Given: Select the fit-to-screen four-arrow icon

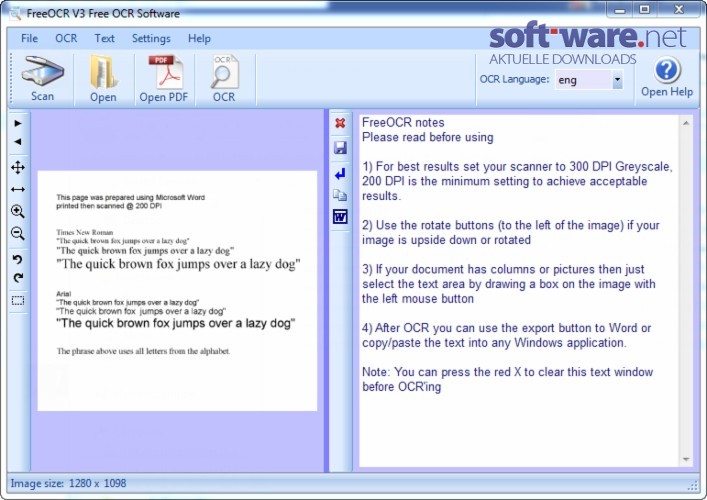Looking at the screenshot, I should 18,167.
